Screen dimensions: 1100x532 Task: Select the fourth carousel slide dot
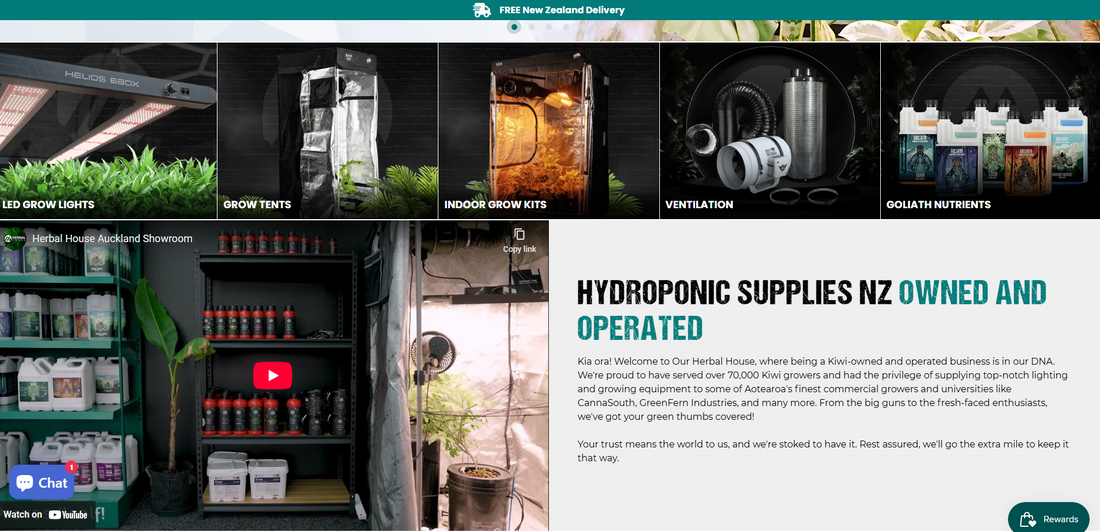coord(566,27)
